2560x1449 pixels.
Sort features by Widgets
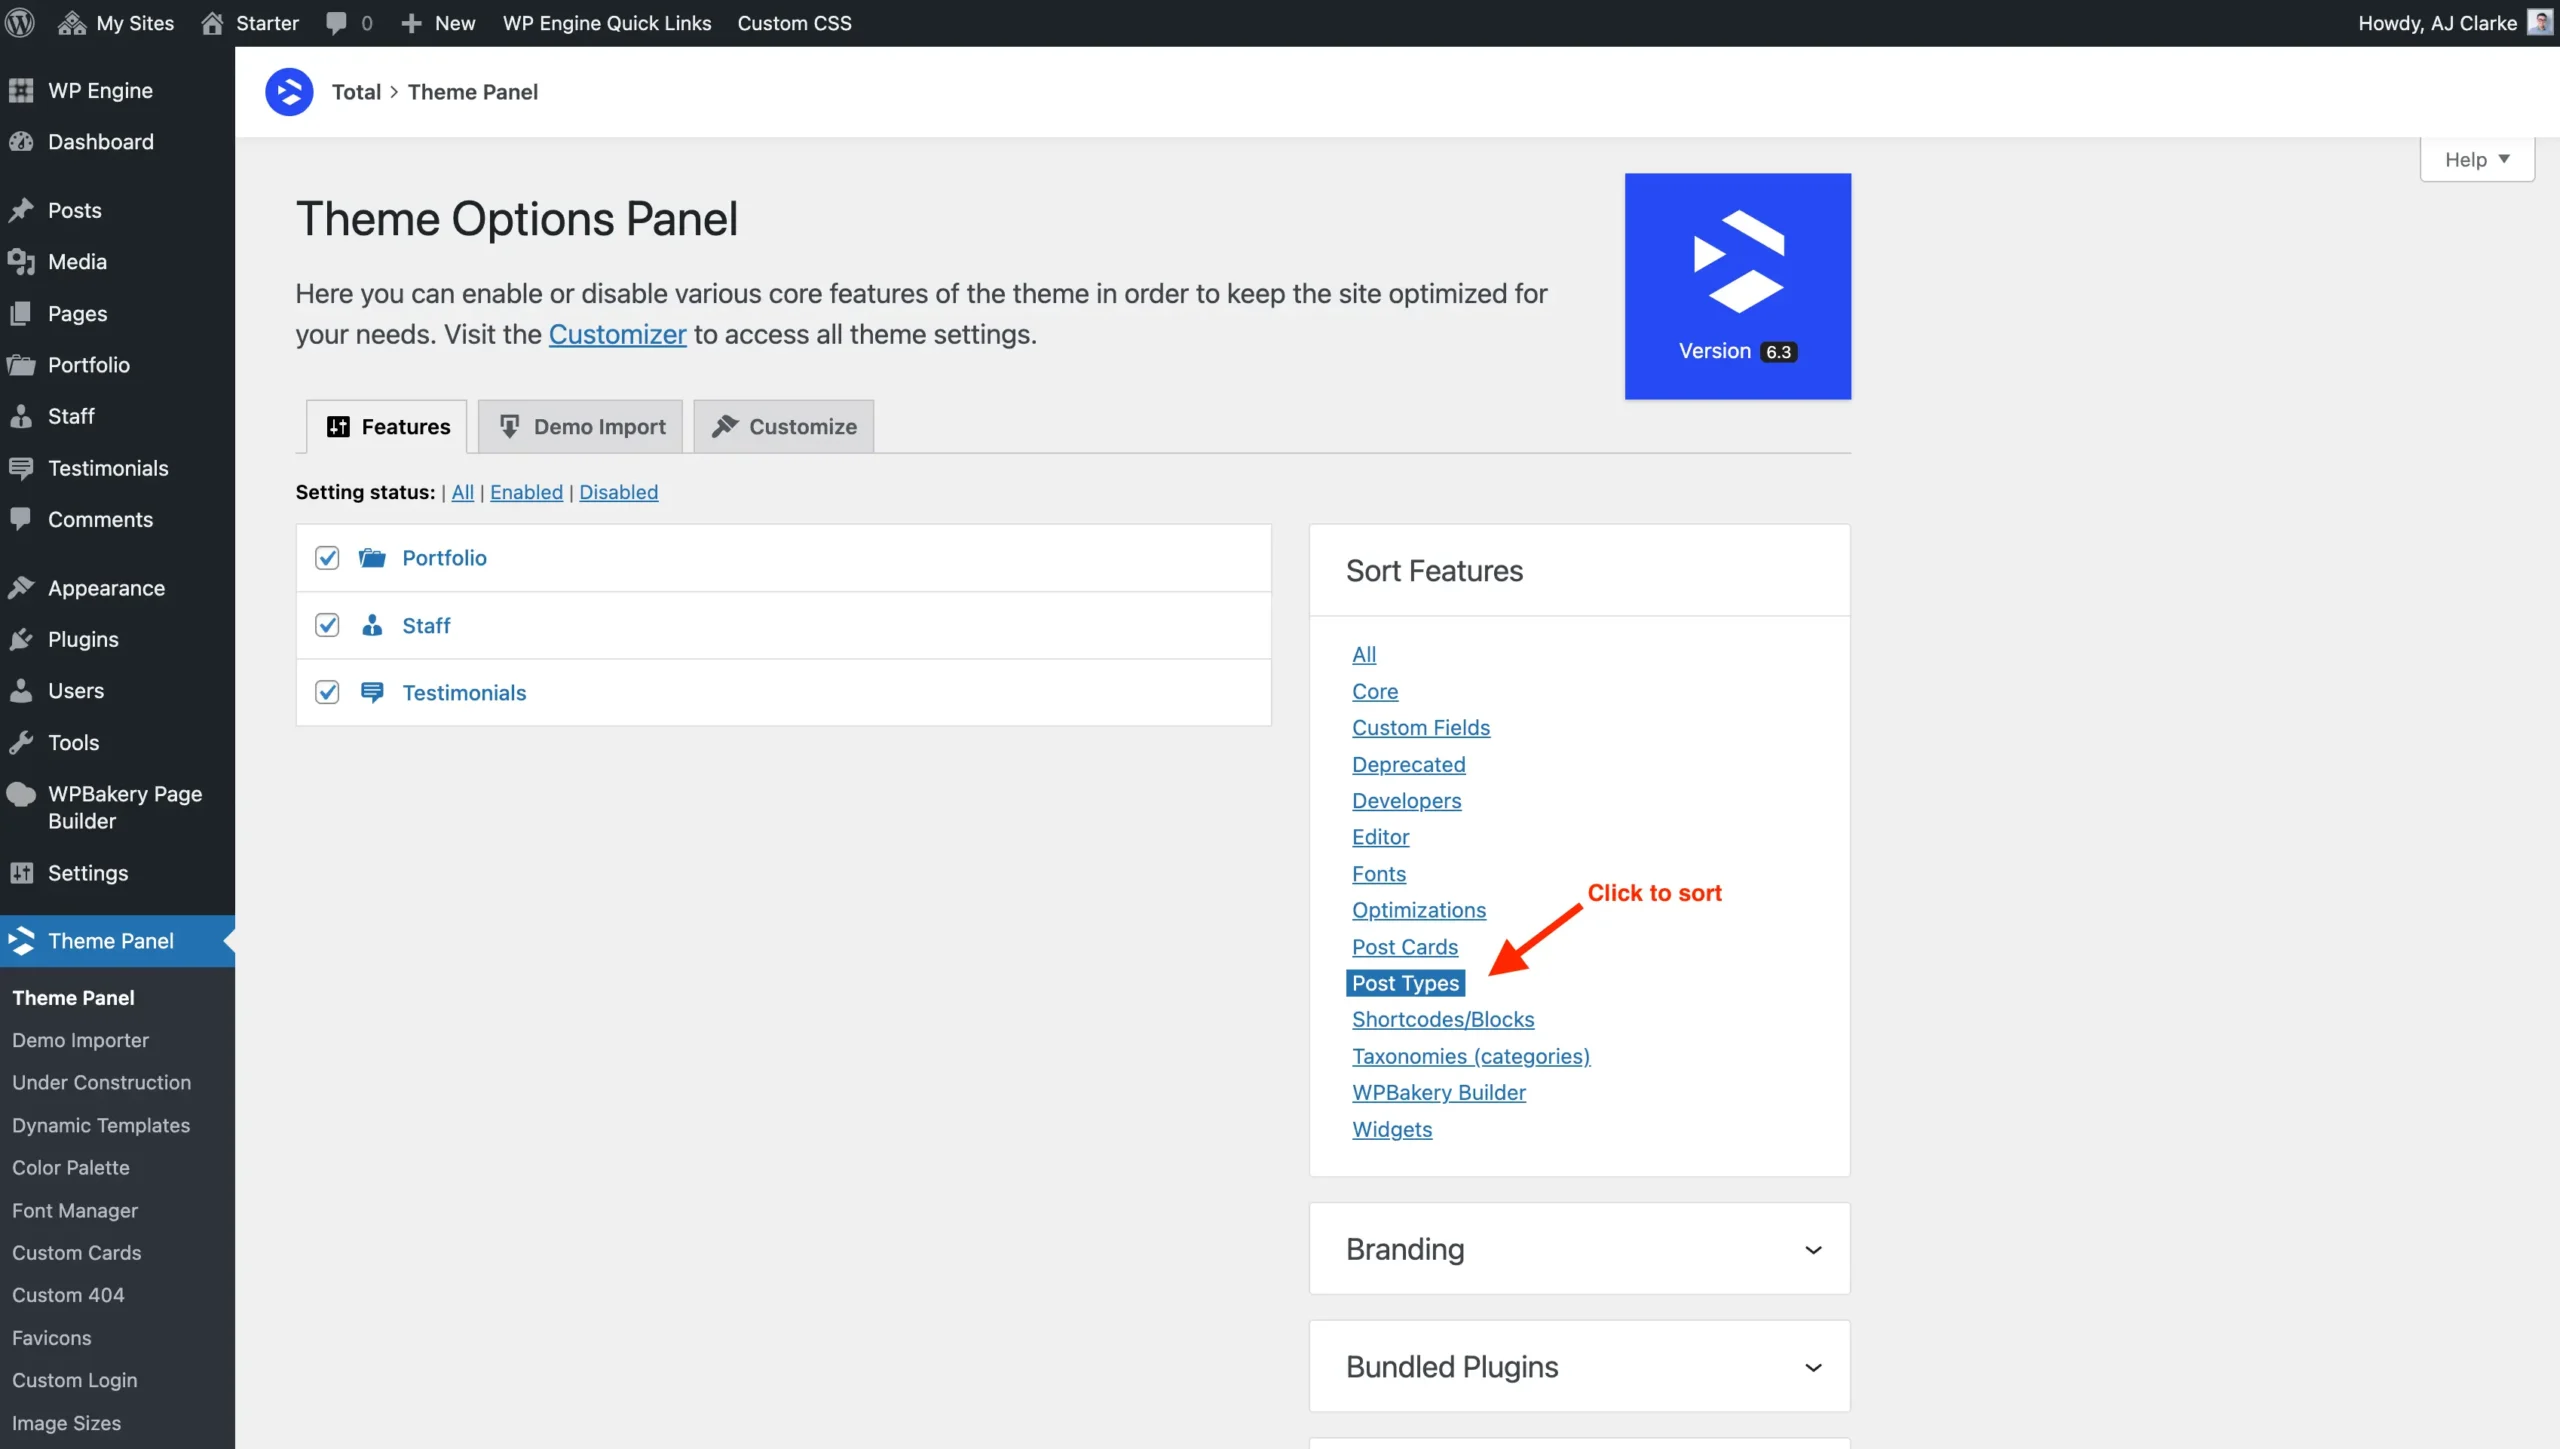point(1392,1130)
